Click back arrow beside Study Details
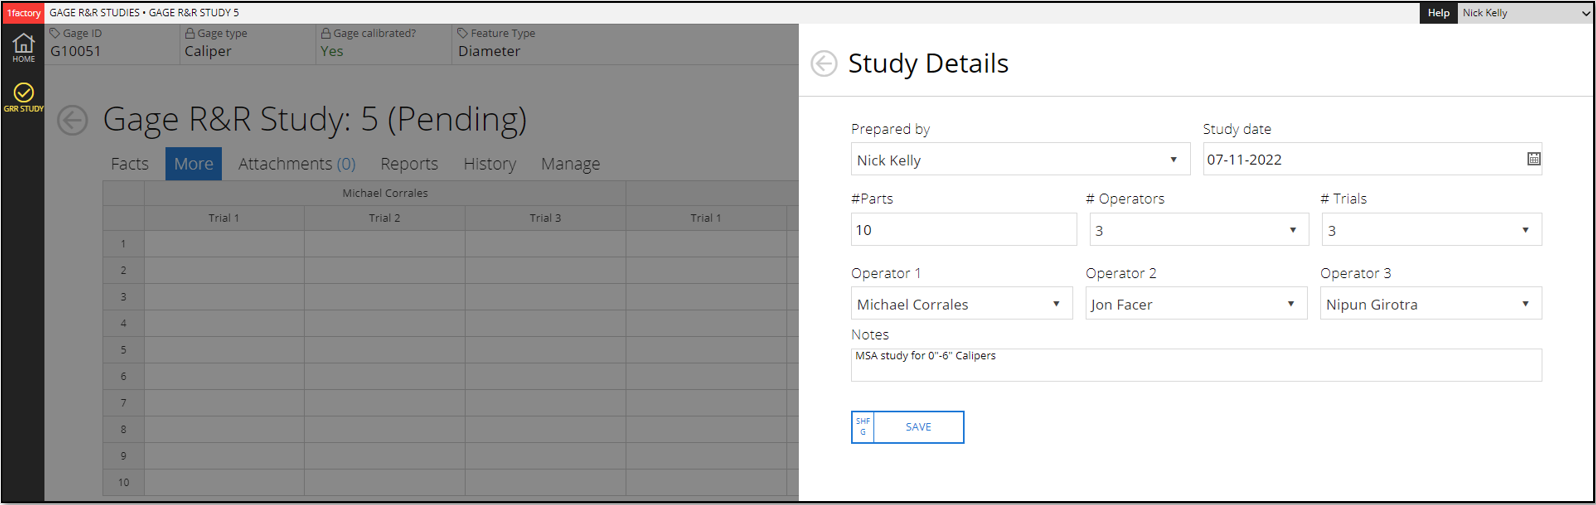This screenshot has width=1596, height=505. (823, 63)
